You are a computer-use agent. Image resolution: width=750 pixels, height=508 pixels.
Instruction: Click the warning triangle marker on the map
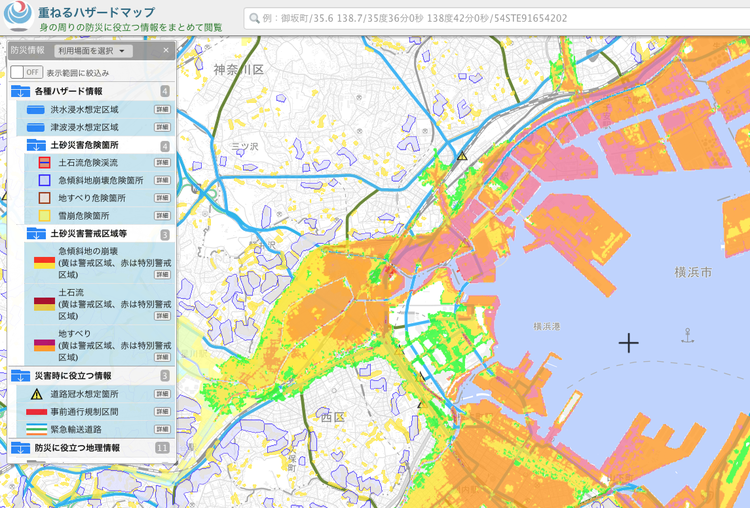tap(462, 156)
